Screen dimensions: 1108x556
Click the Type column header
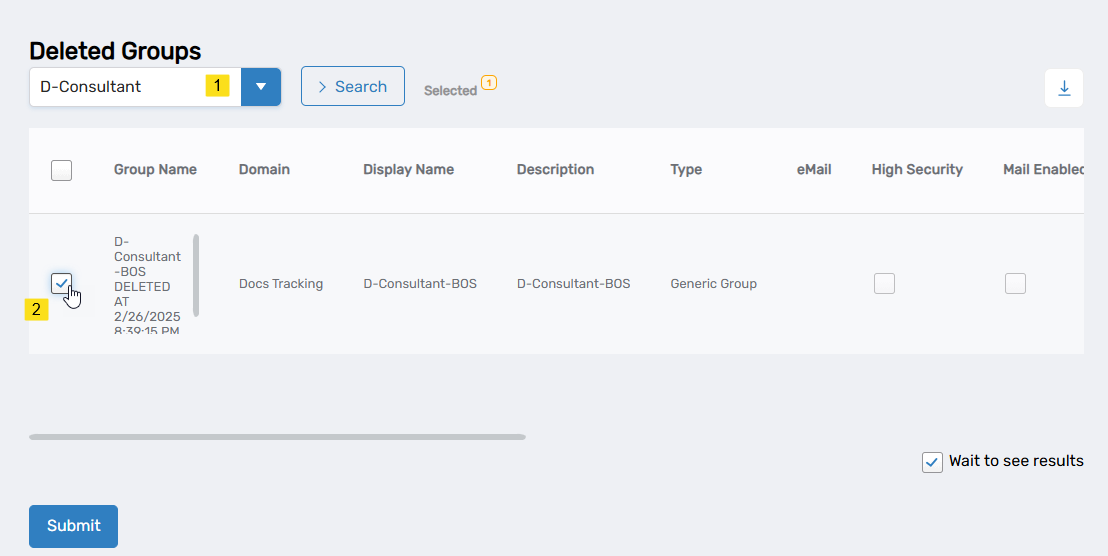pos(686,170)
